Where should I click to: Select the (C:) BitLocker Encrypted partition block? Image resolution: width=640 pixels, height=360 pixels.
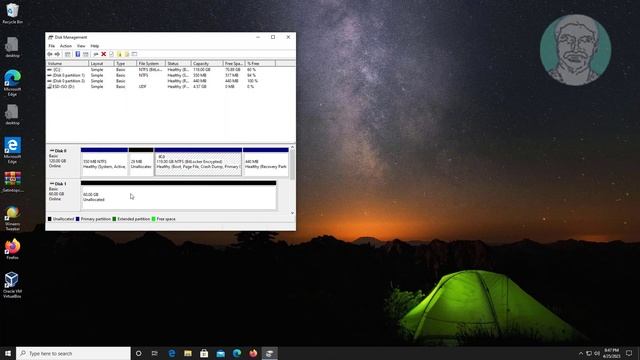(x=198, y=162)
